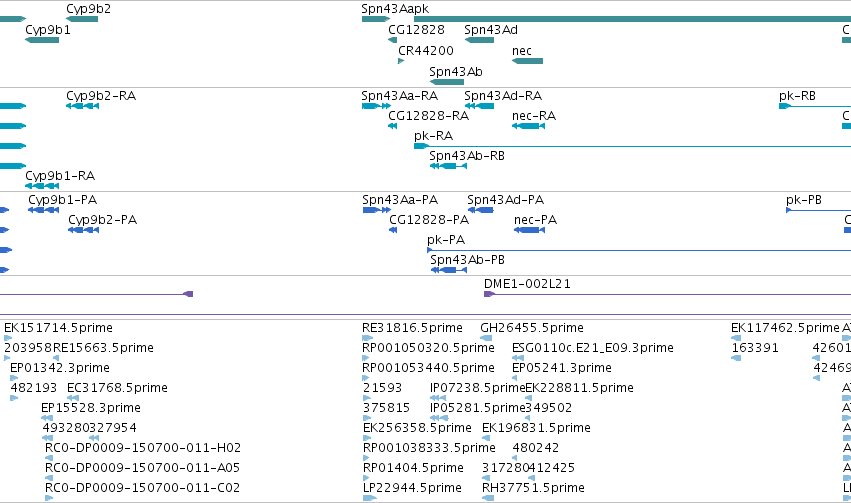Select the EP15528.3prime EST
This screenshot has width=851, height=503.
(47, 418)
